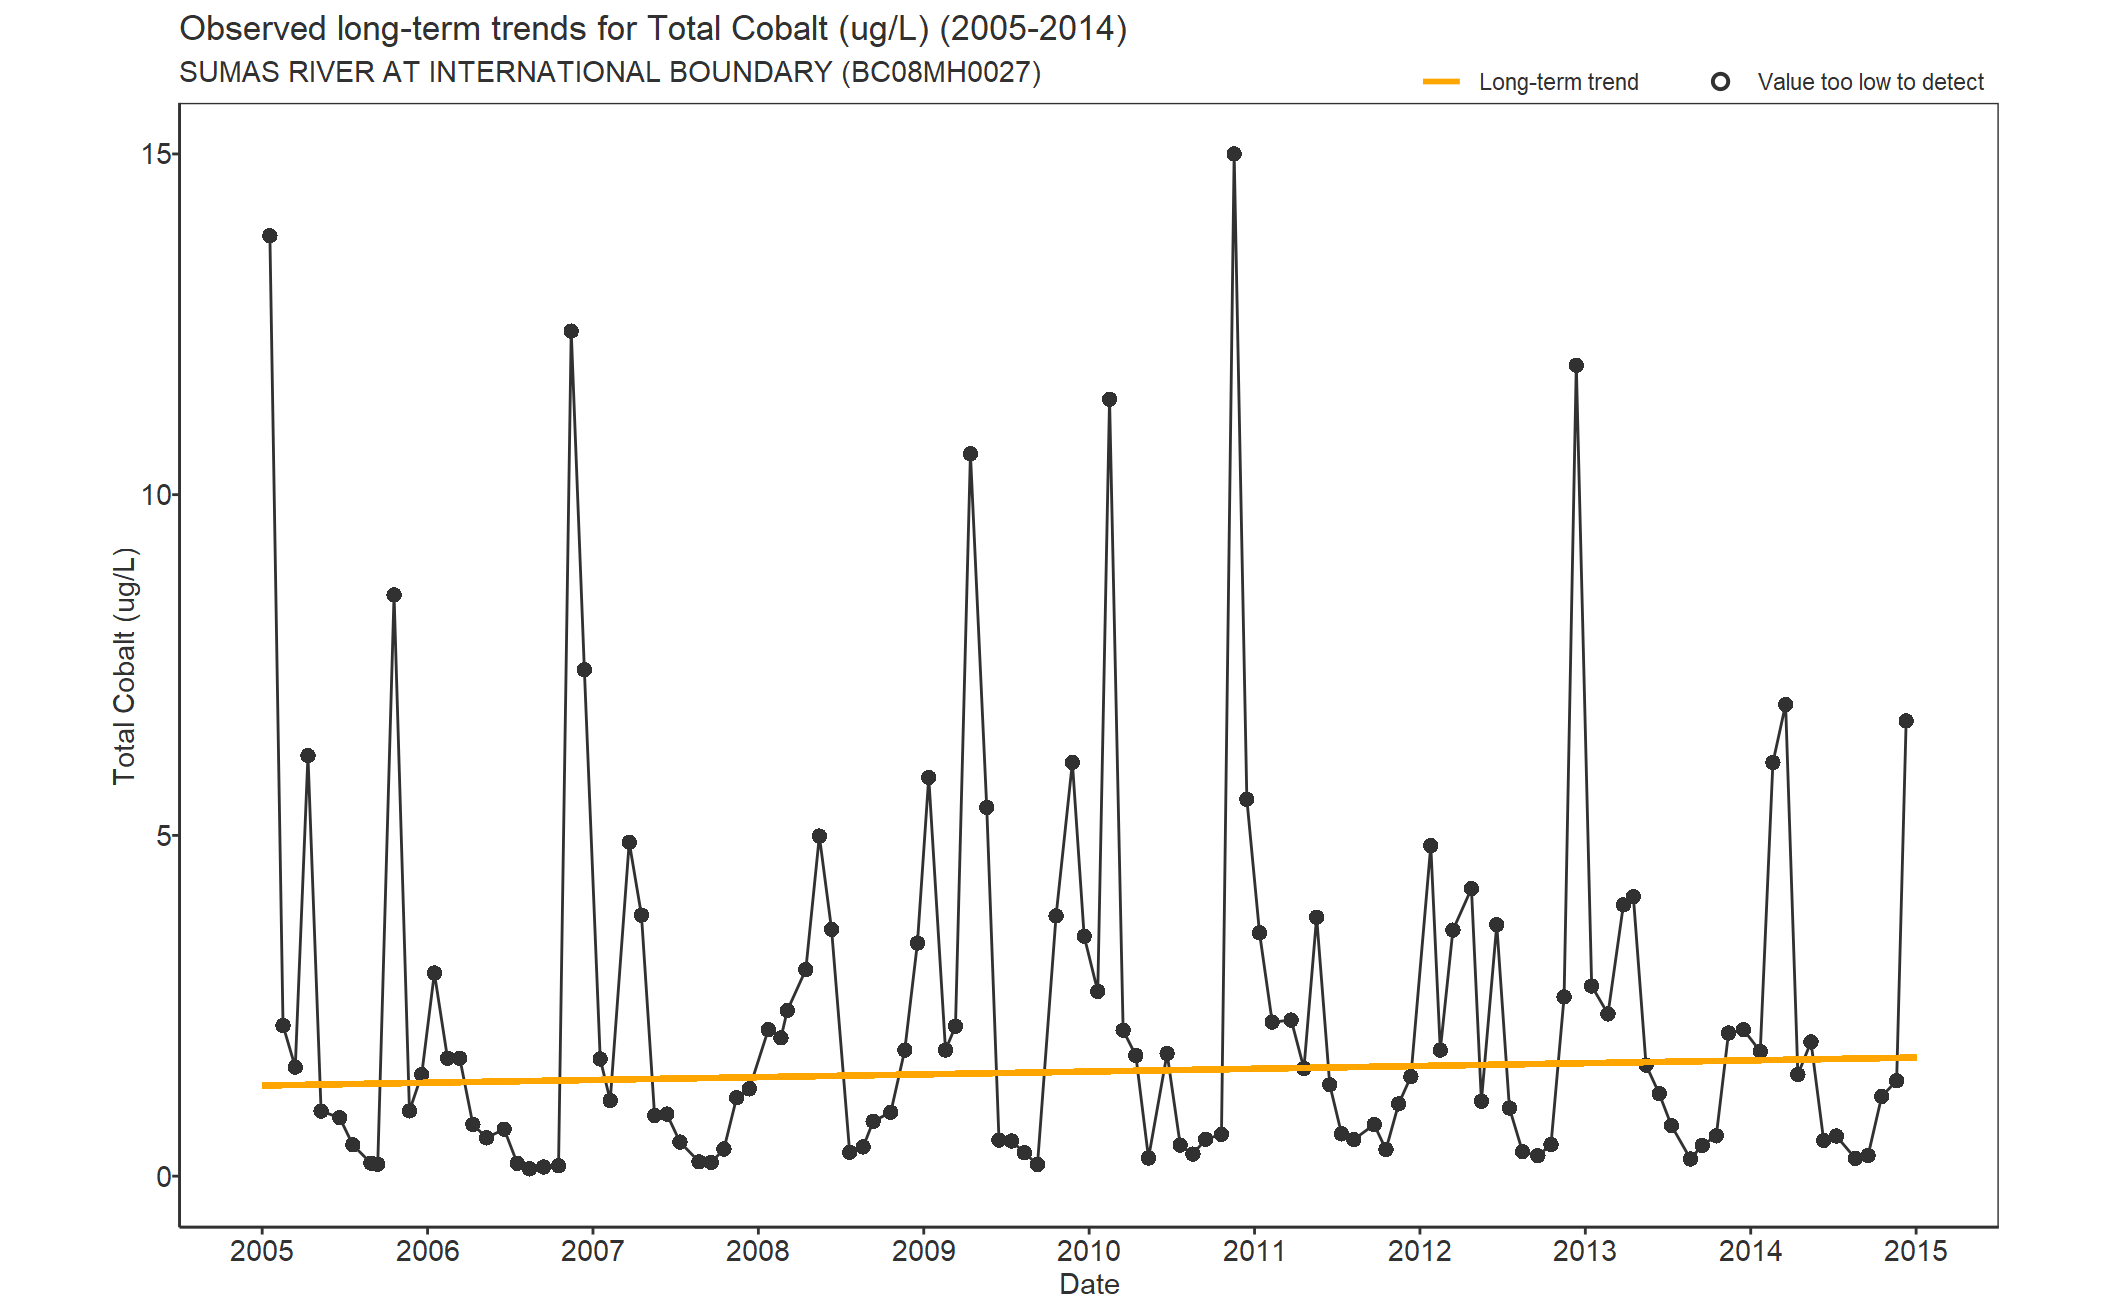Select the first data point near 13.8 in 2005
This screenshot has height=1309, width=2112.
pyautogui.click(x=270, y=236)
